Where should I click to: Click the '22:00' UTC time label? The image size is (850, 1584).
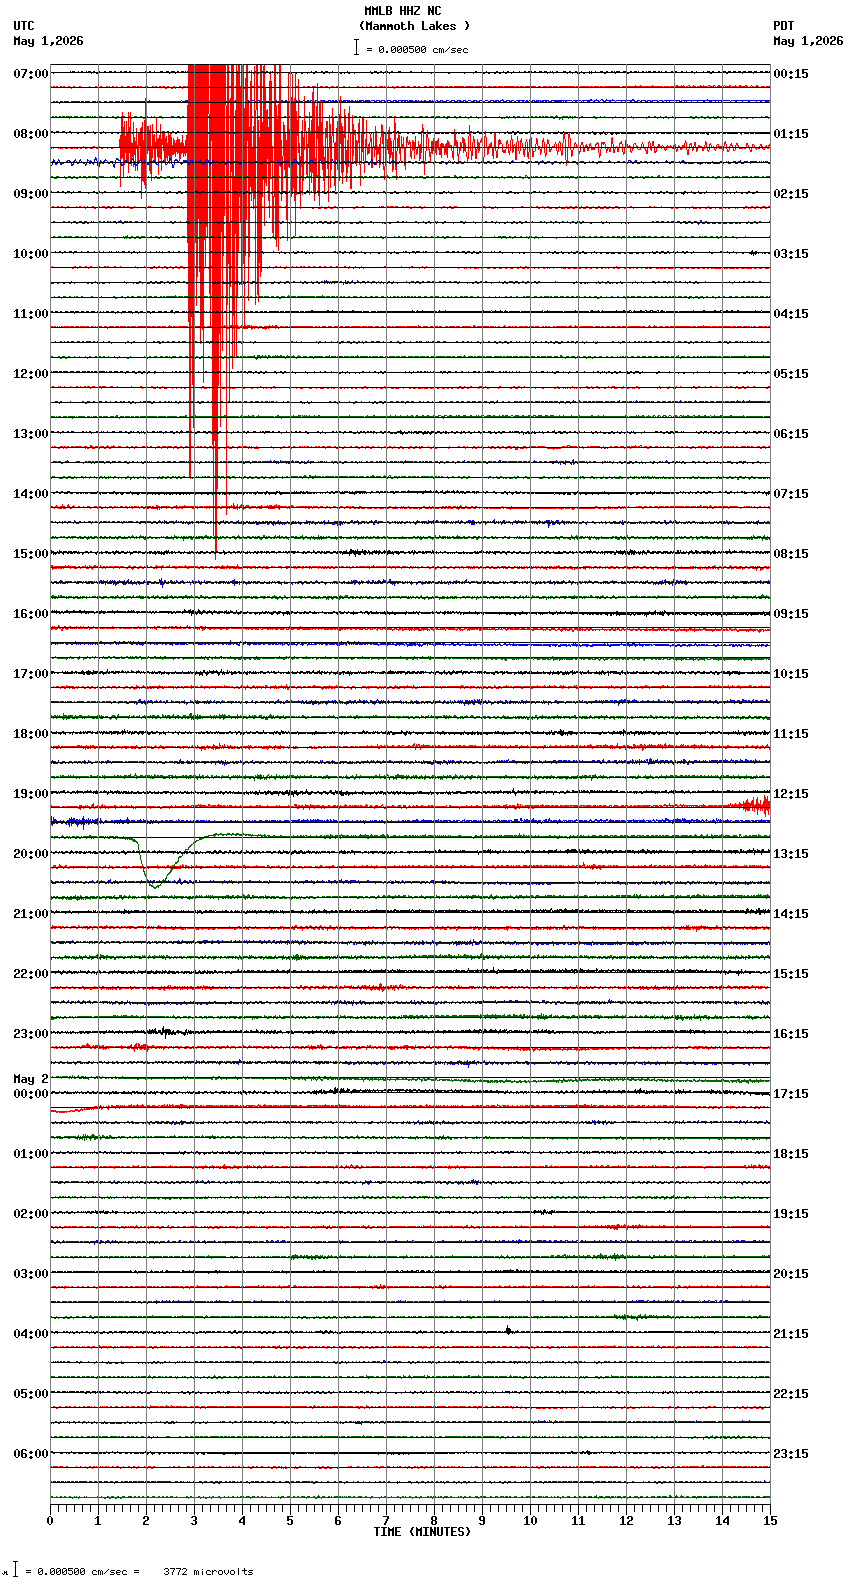31,974
